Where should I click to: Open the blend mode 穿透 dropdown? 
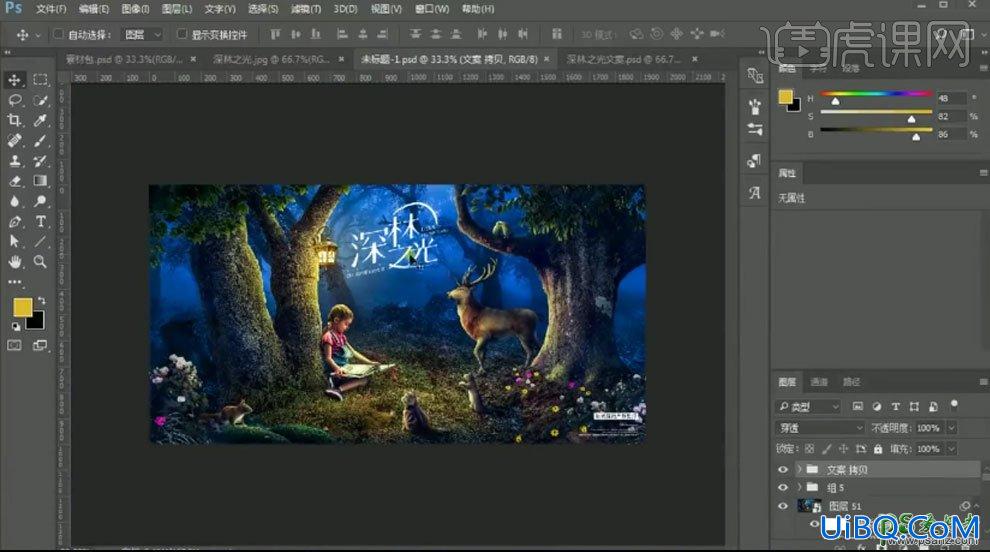[x=820, y=428]
